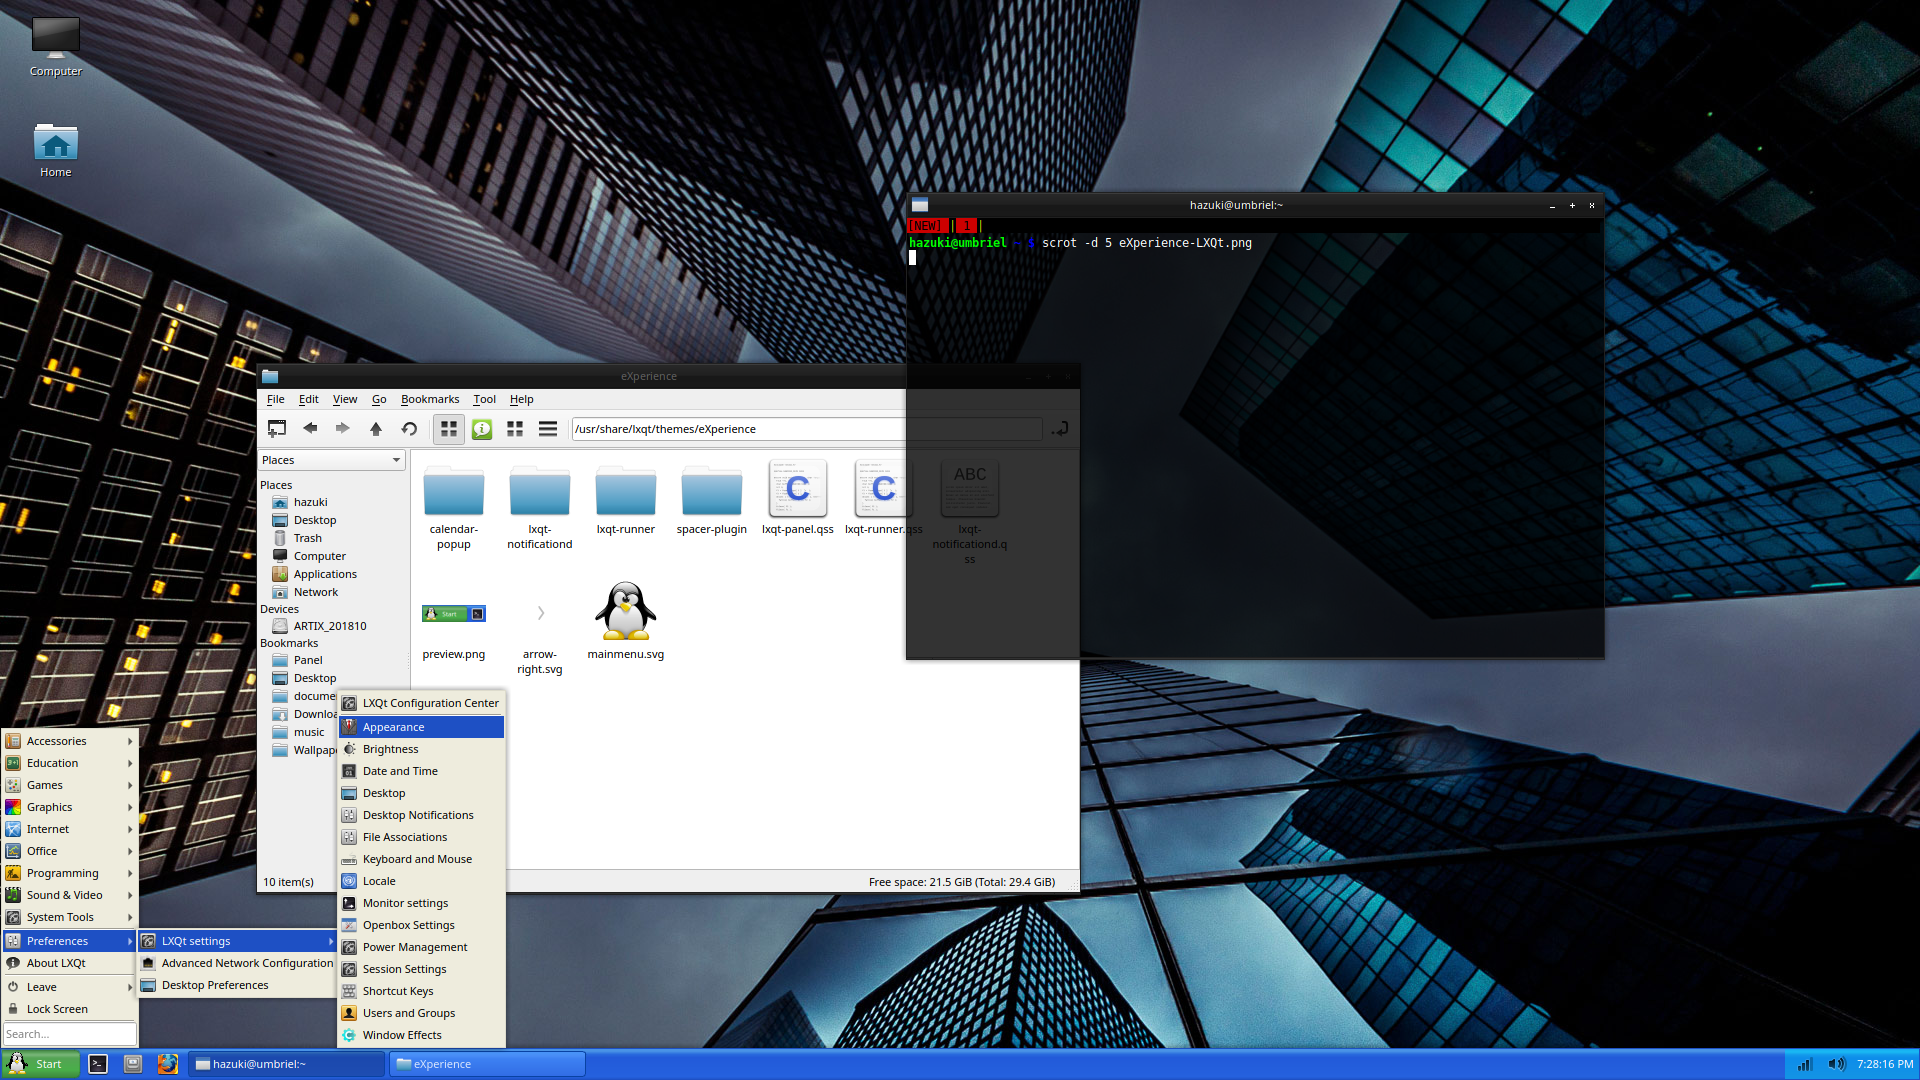Expand the Internet menu category
The height and width of the screenshot is (1080, 1920).
[x=69, y=829]
